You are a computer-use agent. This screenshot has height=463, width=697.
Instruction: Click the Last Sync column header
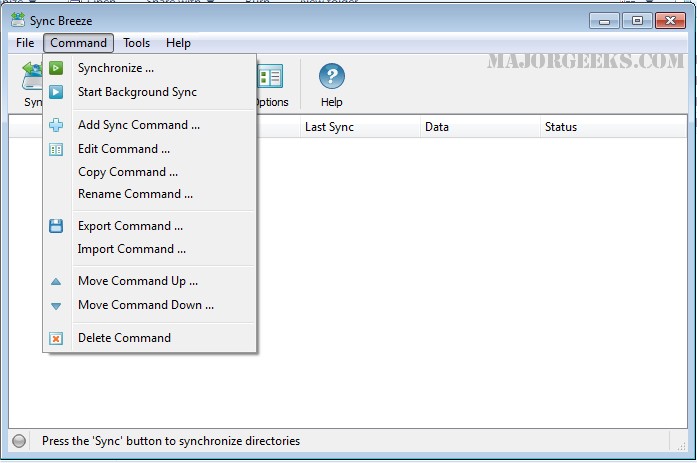click(x=360, y=127)
